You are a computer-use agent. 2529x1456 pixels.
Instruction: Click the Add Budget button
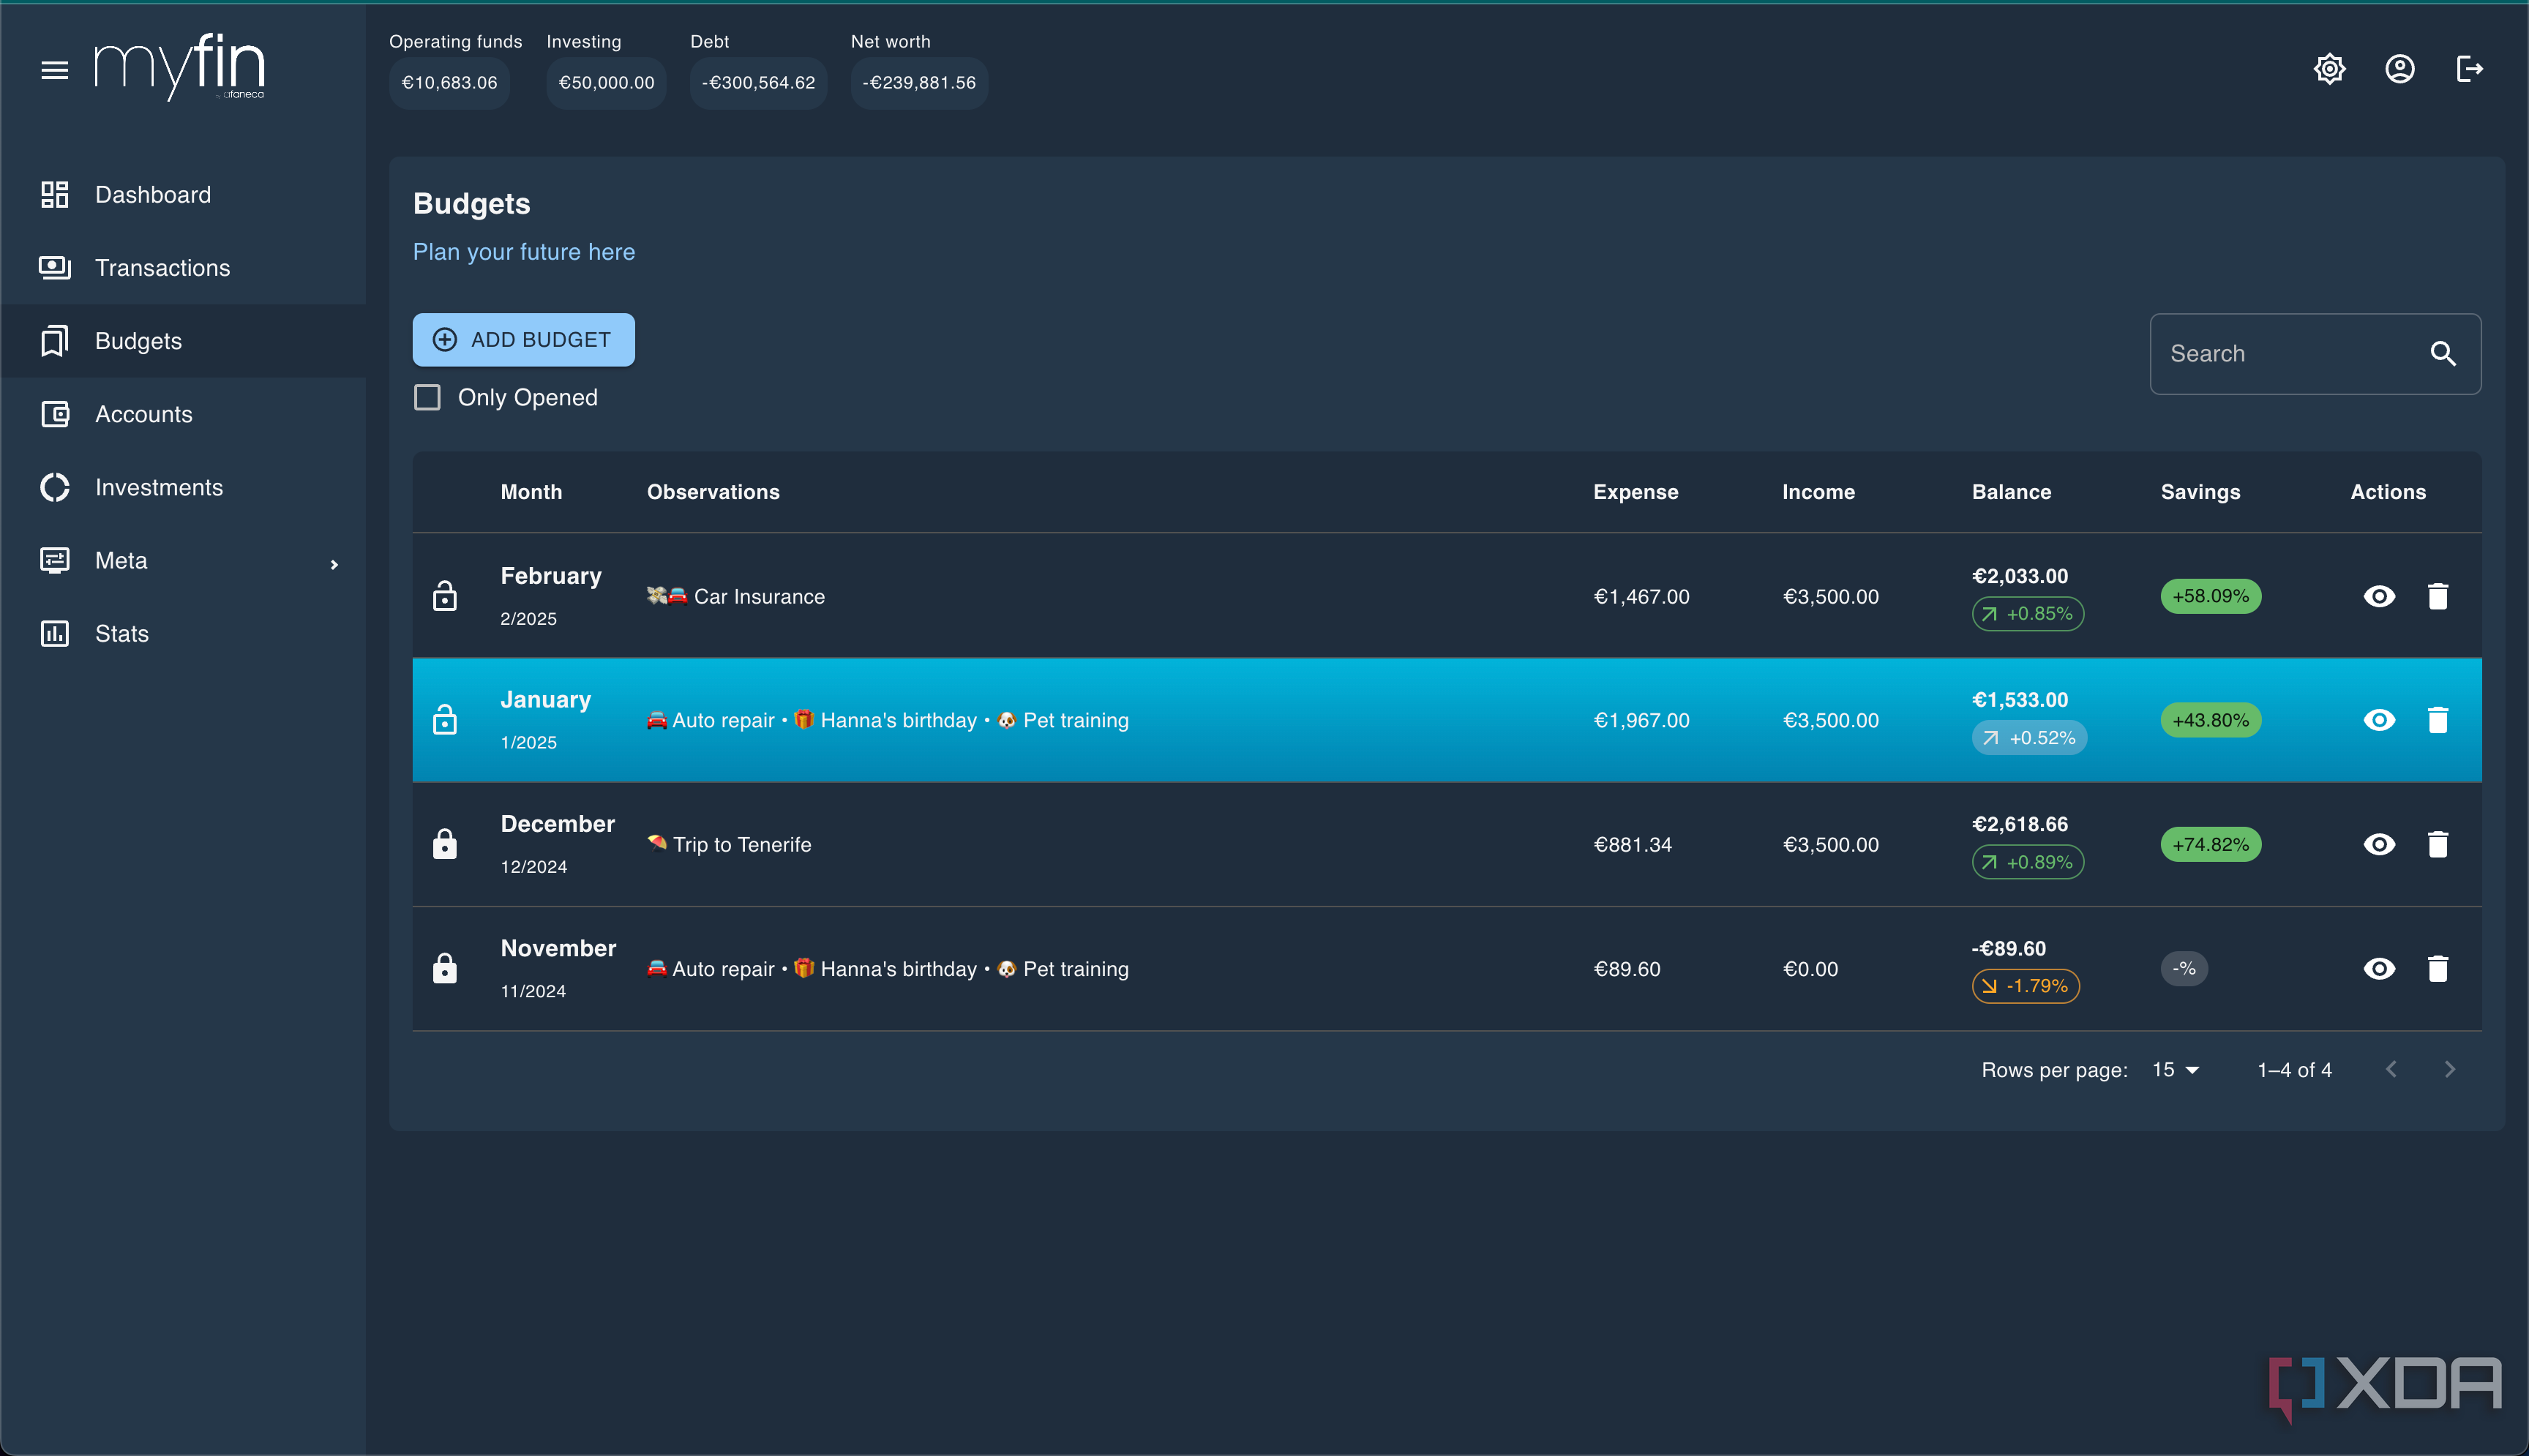[524, 340]
